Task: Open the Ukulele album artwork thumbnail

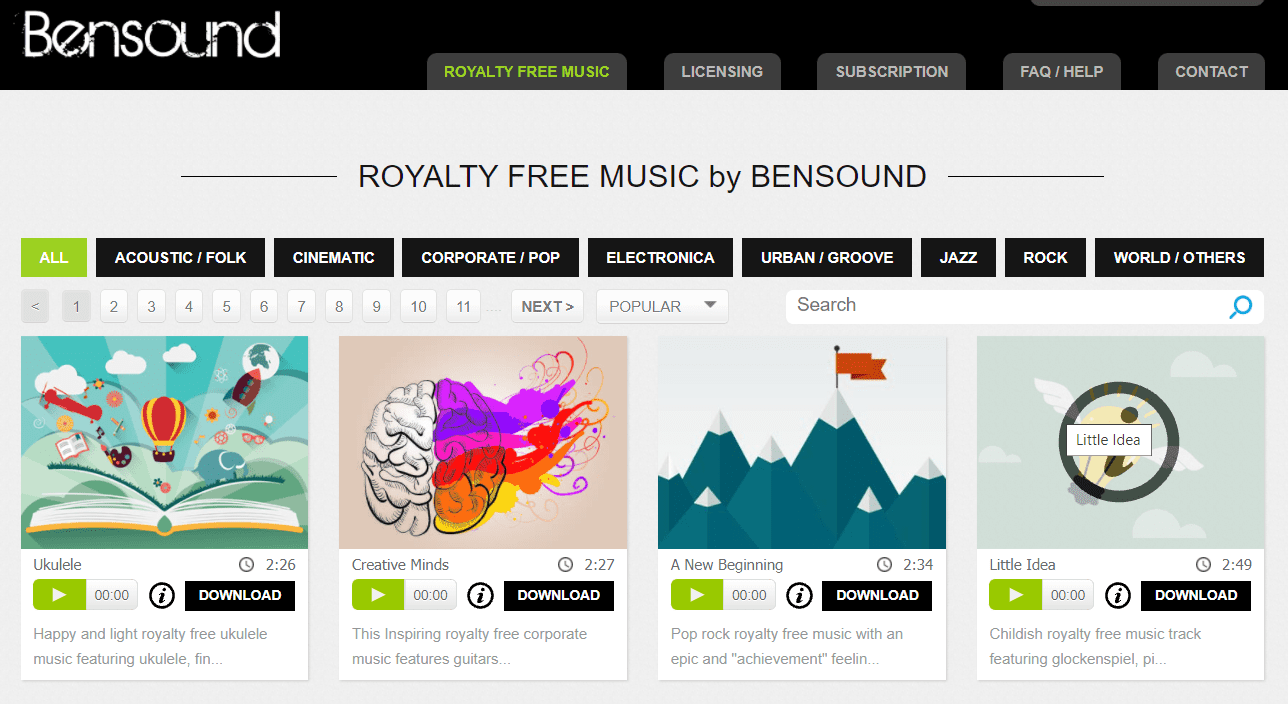Action: 165,442
